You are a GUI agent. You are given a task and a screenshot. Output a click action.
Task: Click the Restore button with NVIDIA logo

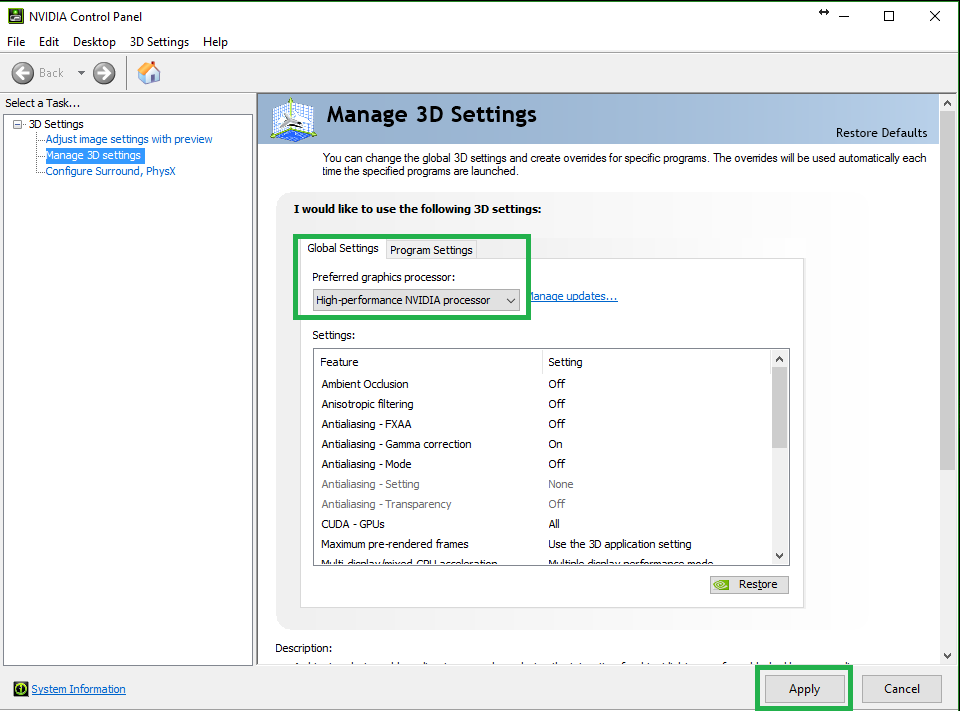point(749,585)
